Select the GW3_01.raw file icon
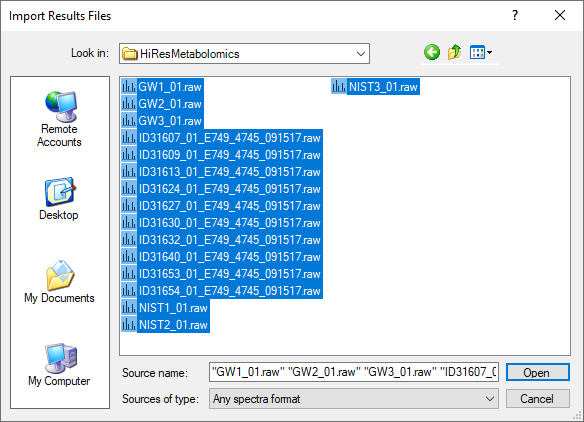 [129, 121]
